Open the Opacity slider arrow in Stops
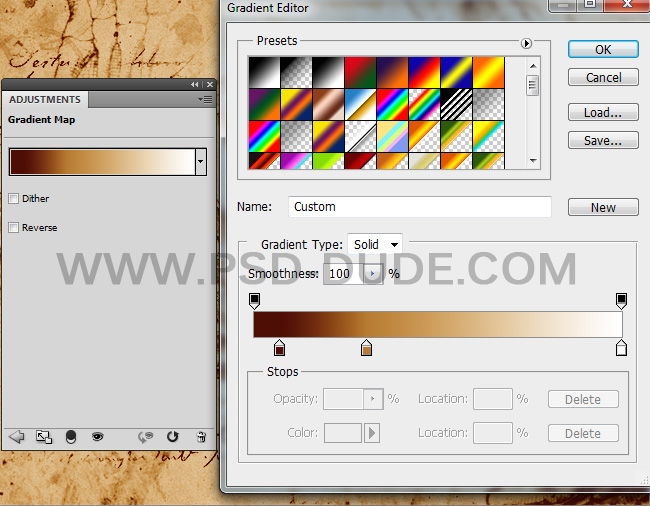The image size is (650, 506). click(373, 399)
